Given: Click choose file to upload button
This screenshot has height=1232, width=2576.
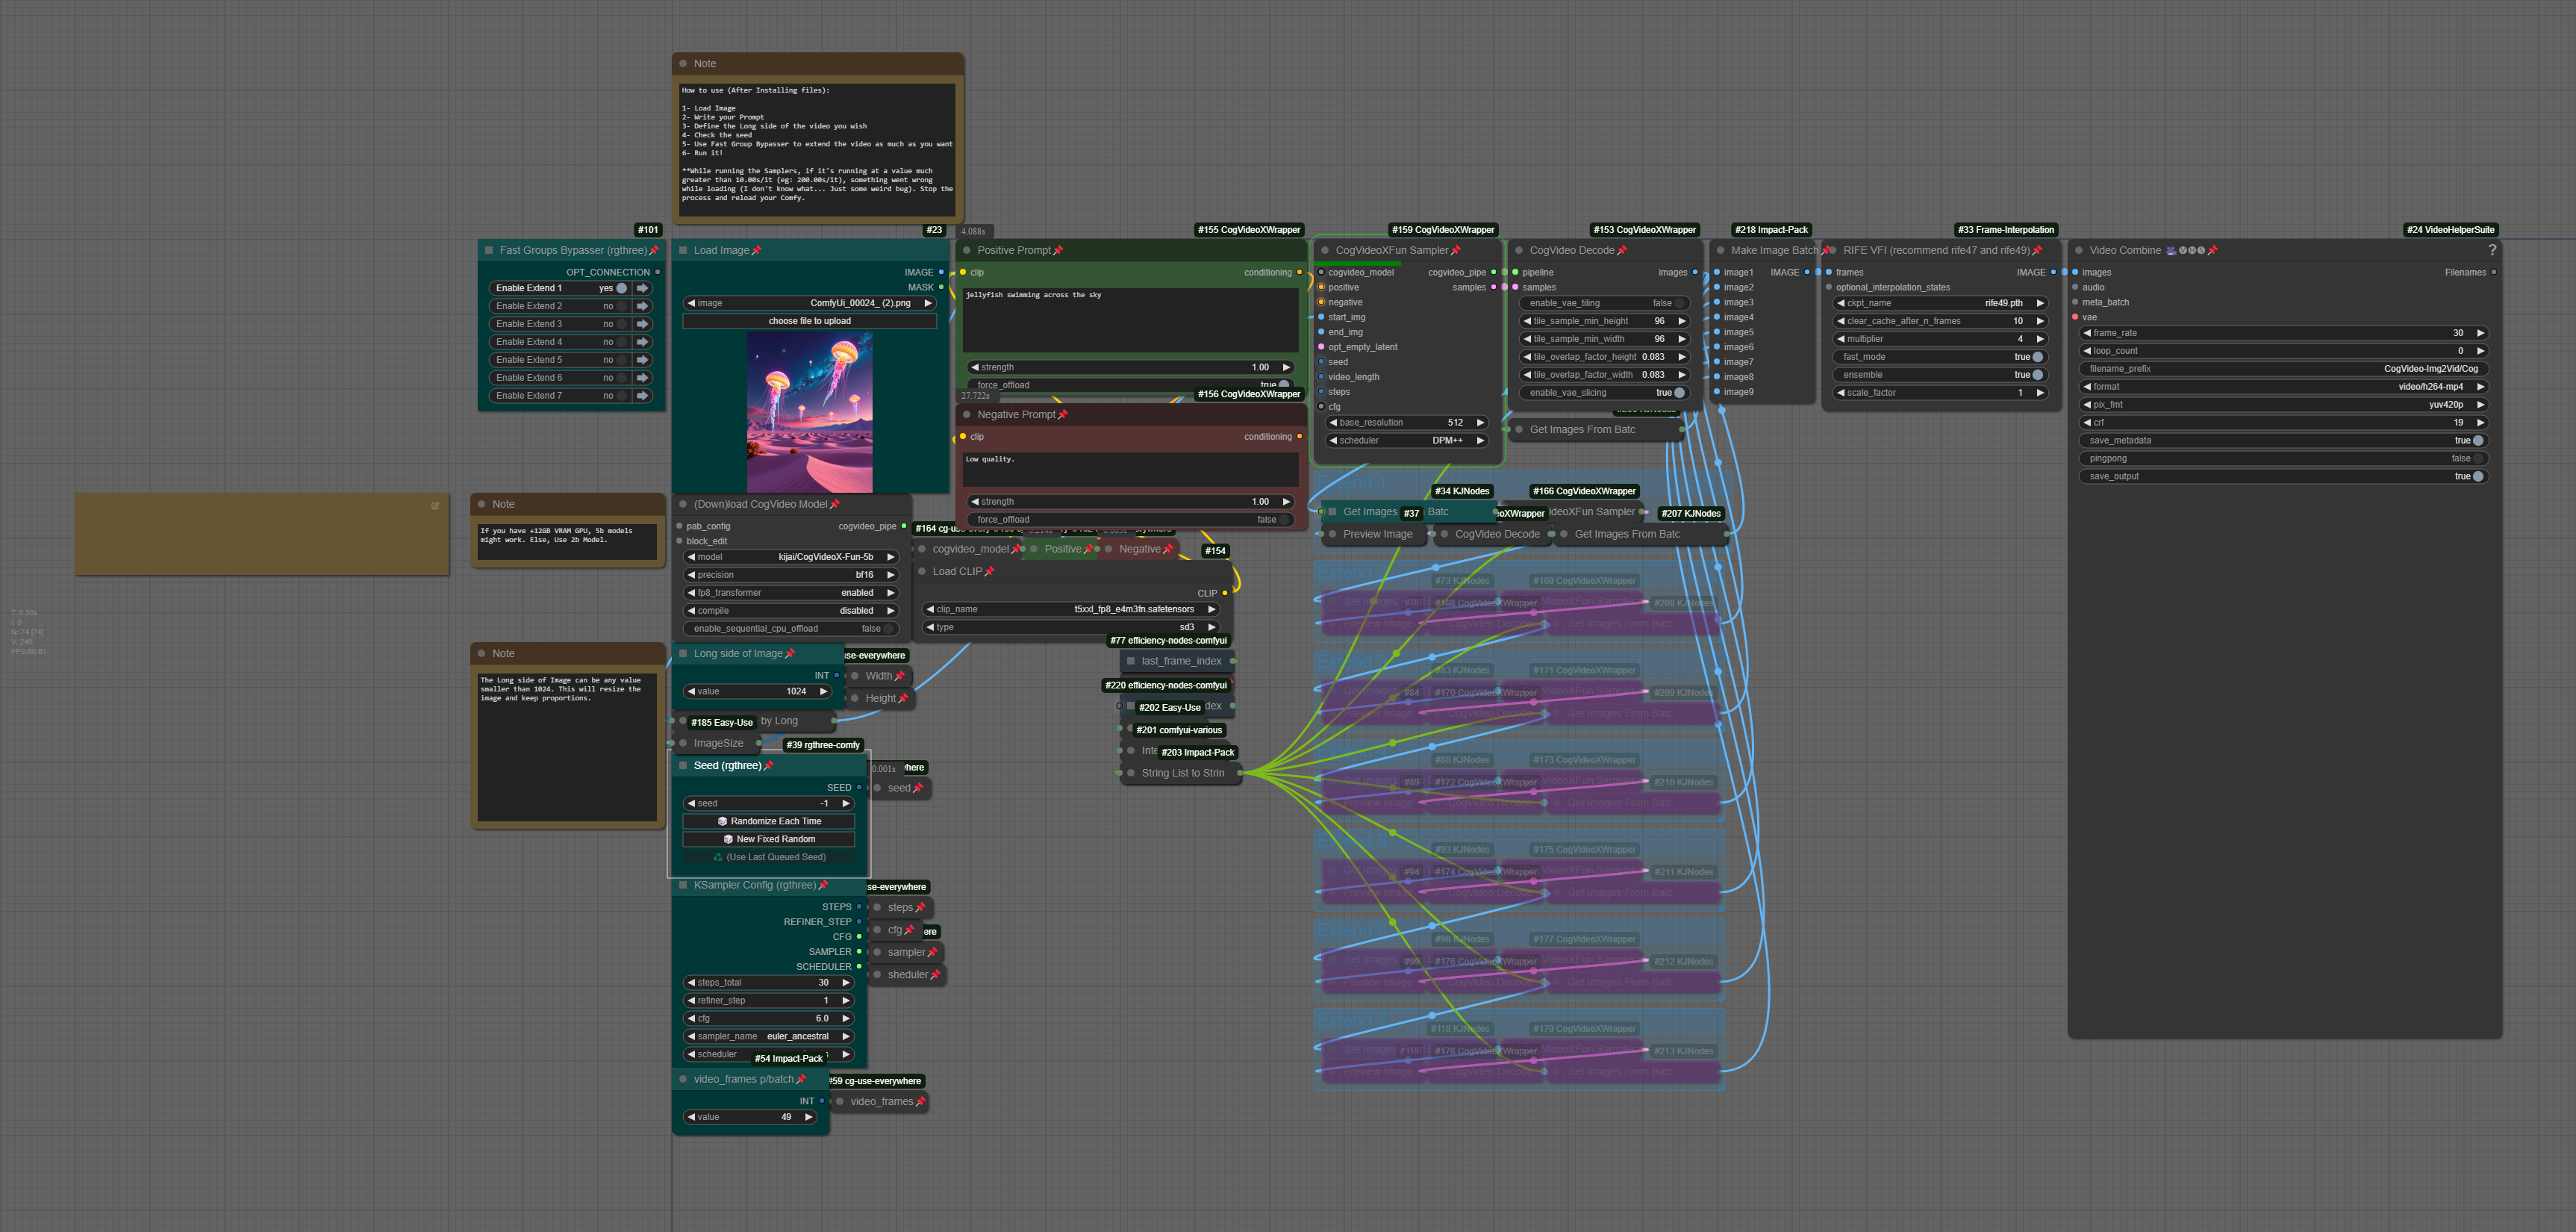Looking at the screenshot, I should point(809,321).
